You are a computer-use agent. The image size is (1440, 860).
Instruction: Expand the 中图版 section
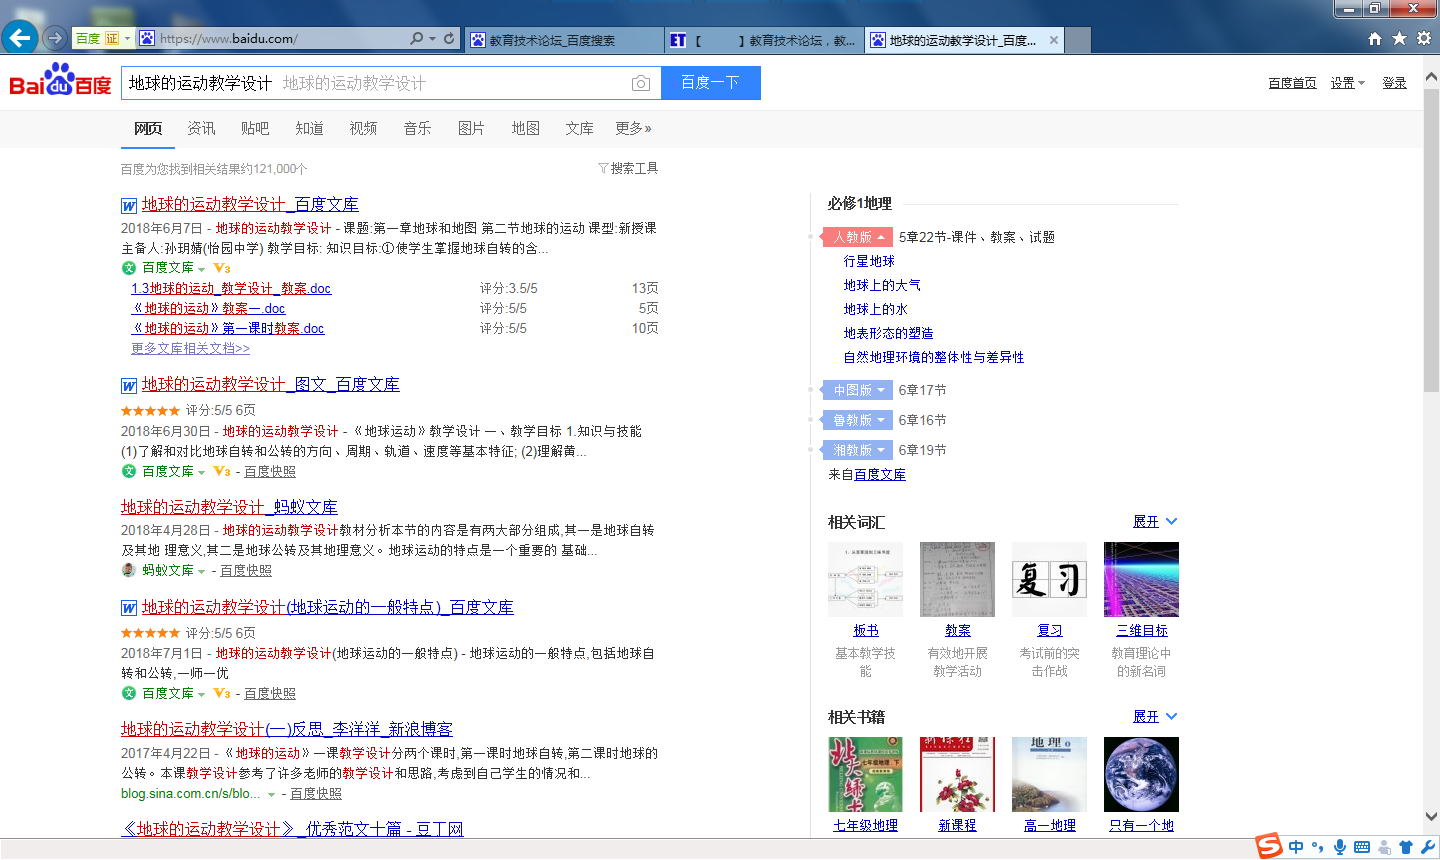click(x=857, y=390)
